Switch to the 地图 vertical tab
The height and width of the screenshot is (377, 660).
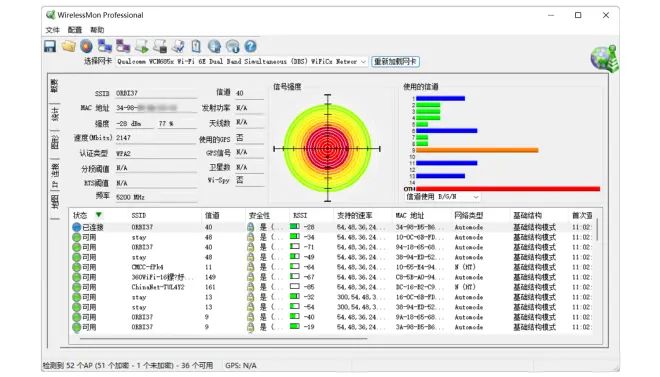[55, 202]
